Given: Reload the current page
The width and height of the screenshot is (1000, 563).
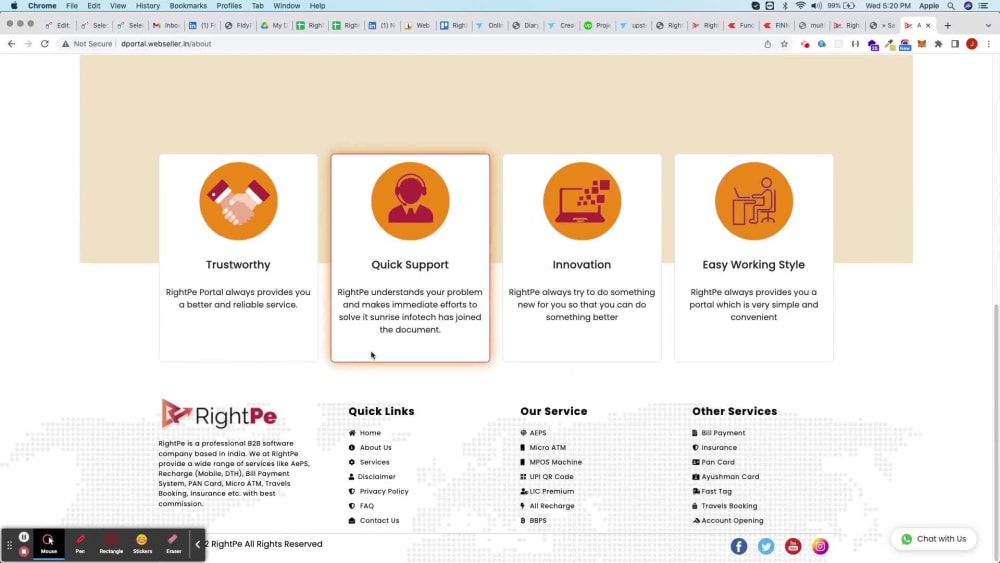Looking at the screenshot, I should [45, 44].
